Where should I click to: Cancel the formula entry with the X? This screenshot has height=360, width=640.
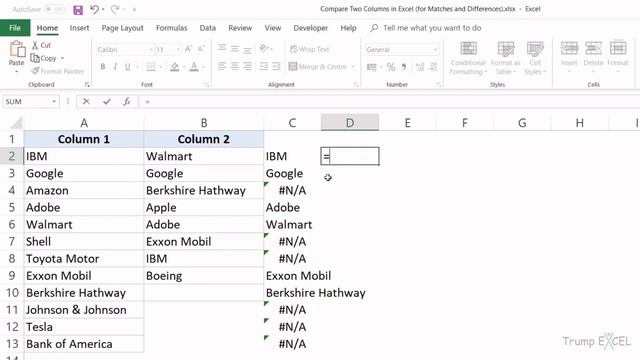(x=86, y=102)
